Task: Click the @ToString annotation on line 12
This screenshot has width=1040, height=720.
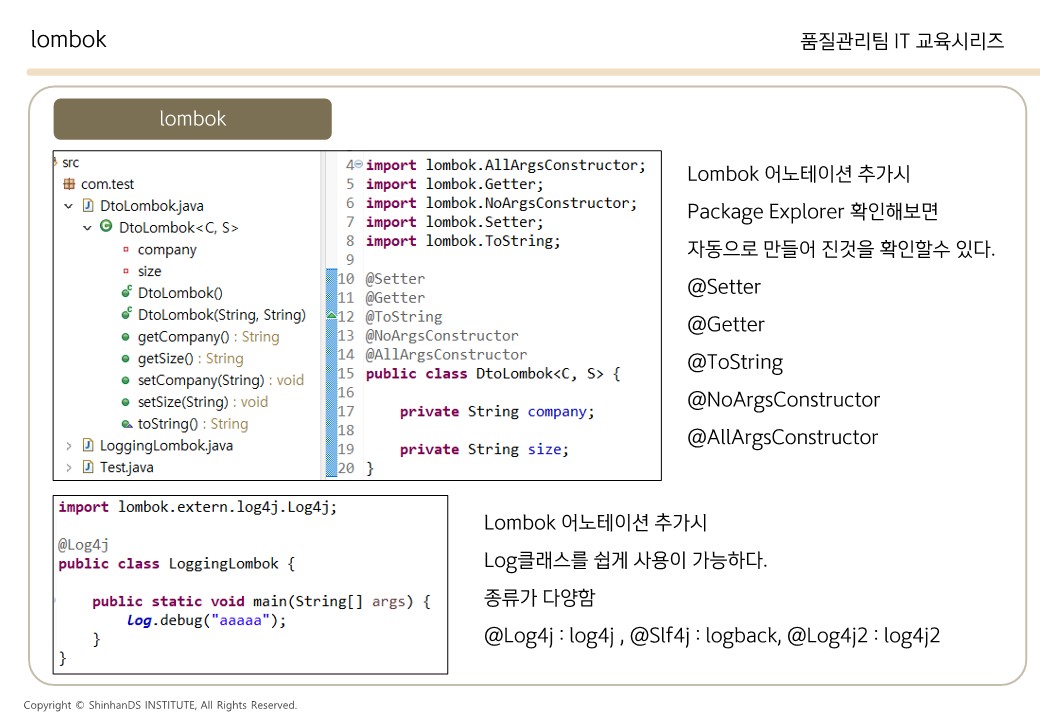Action: [x=403, y=317]
